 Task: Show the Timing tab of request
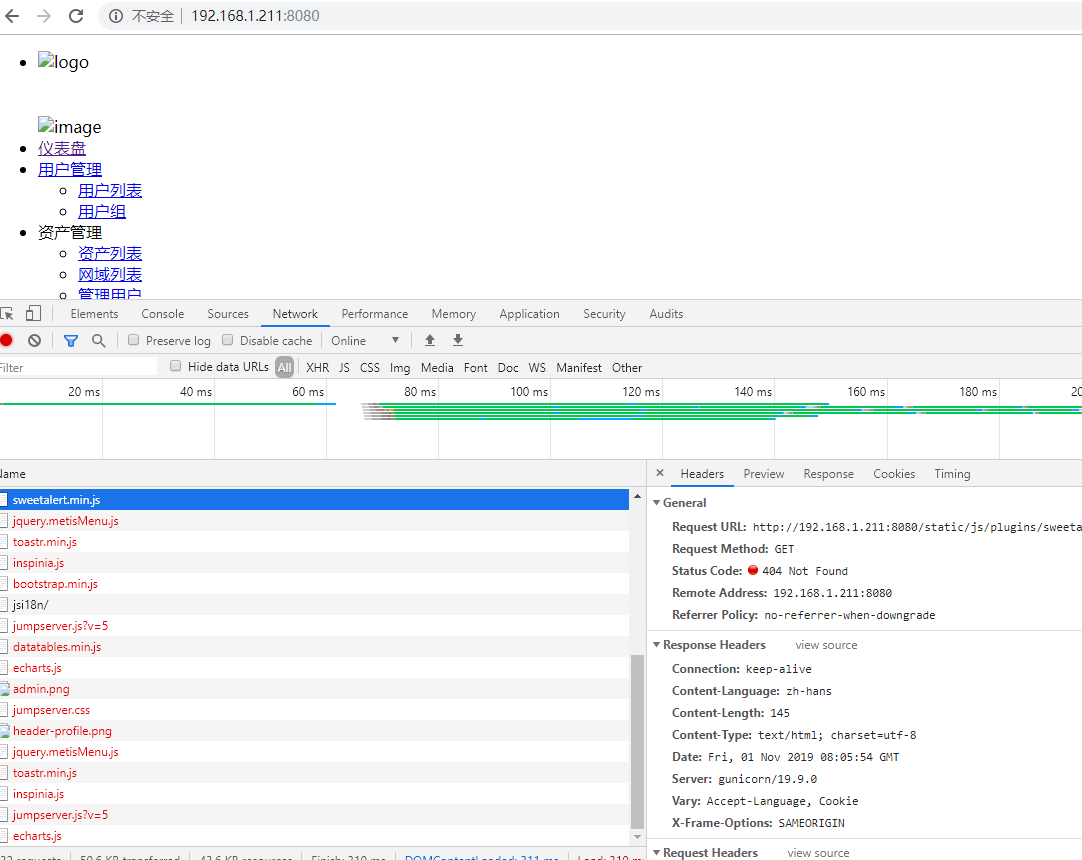(952, 474)
